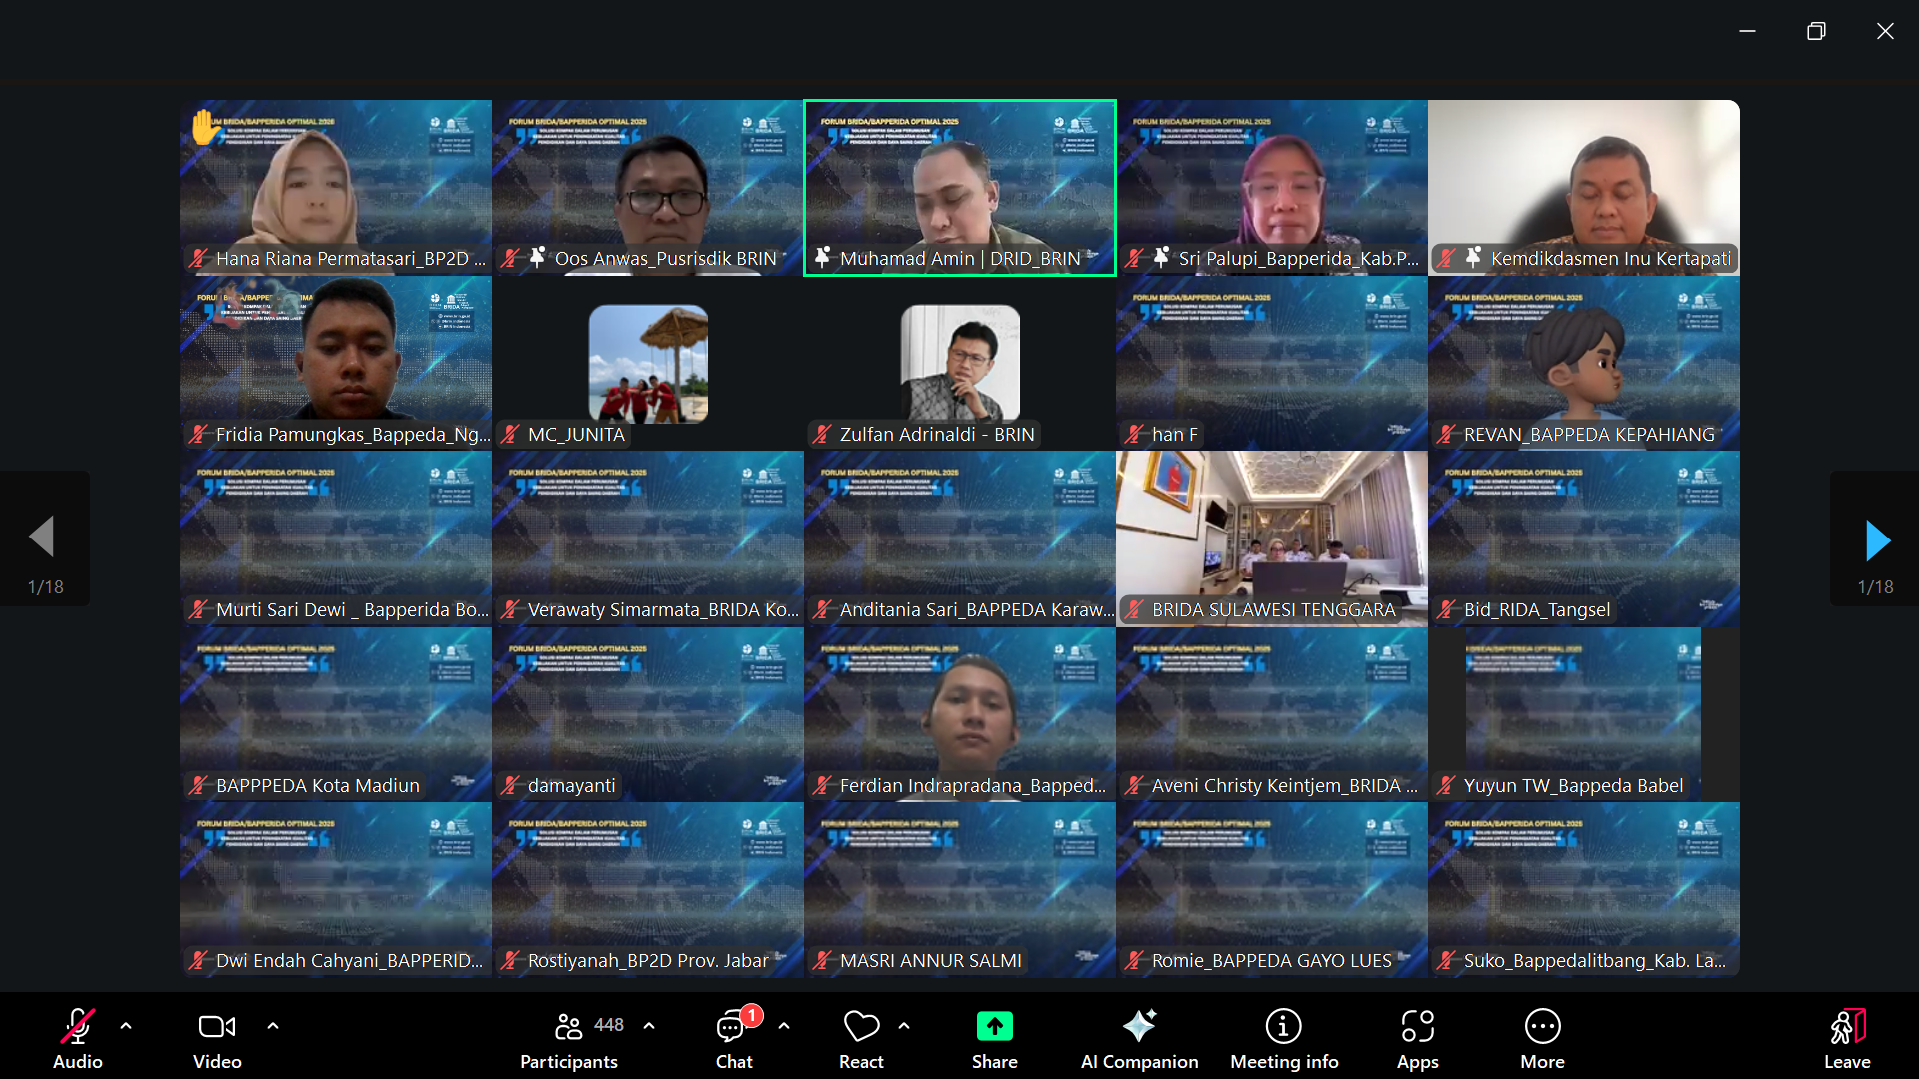Click the Leave meeting button
1919x1079 pixels.
coord(1847,1038)
